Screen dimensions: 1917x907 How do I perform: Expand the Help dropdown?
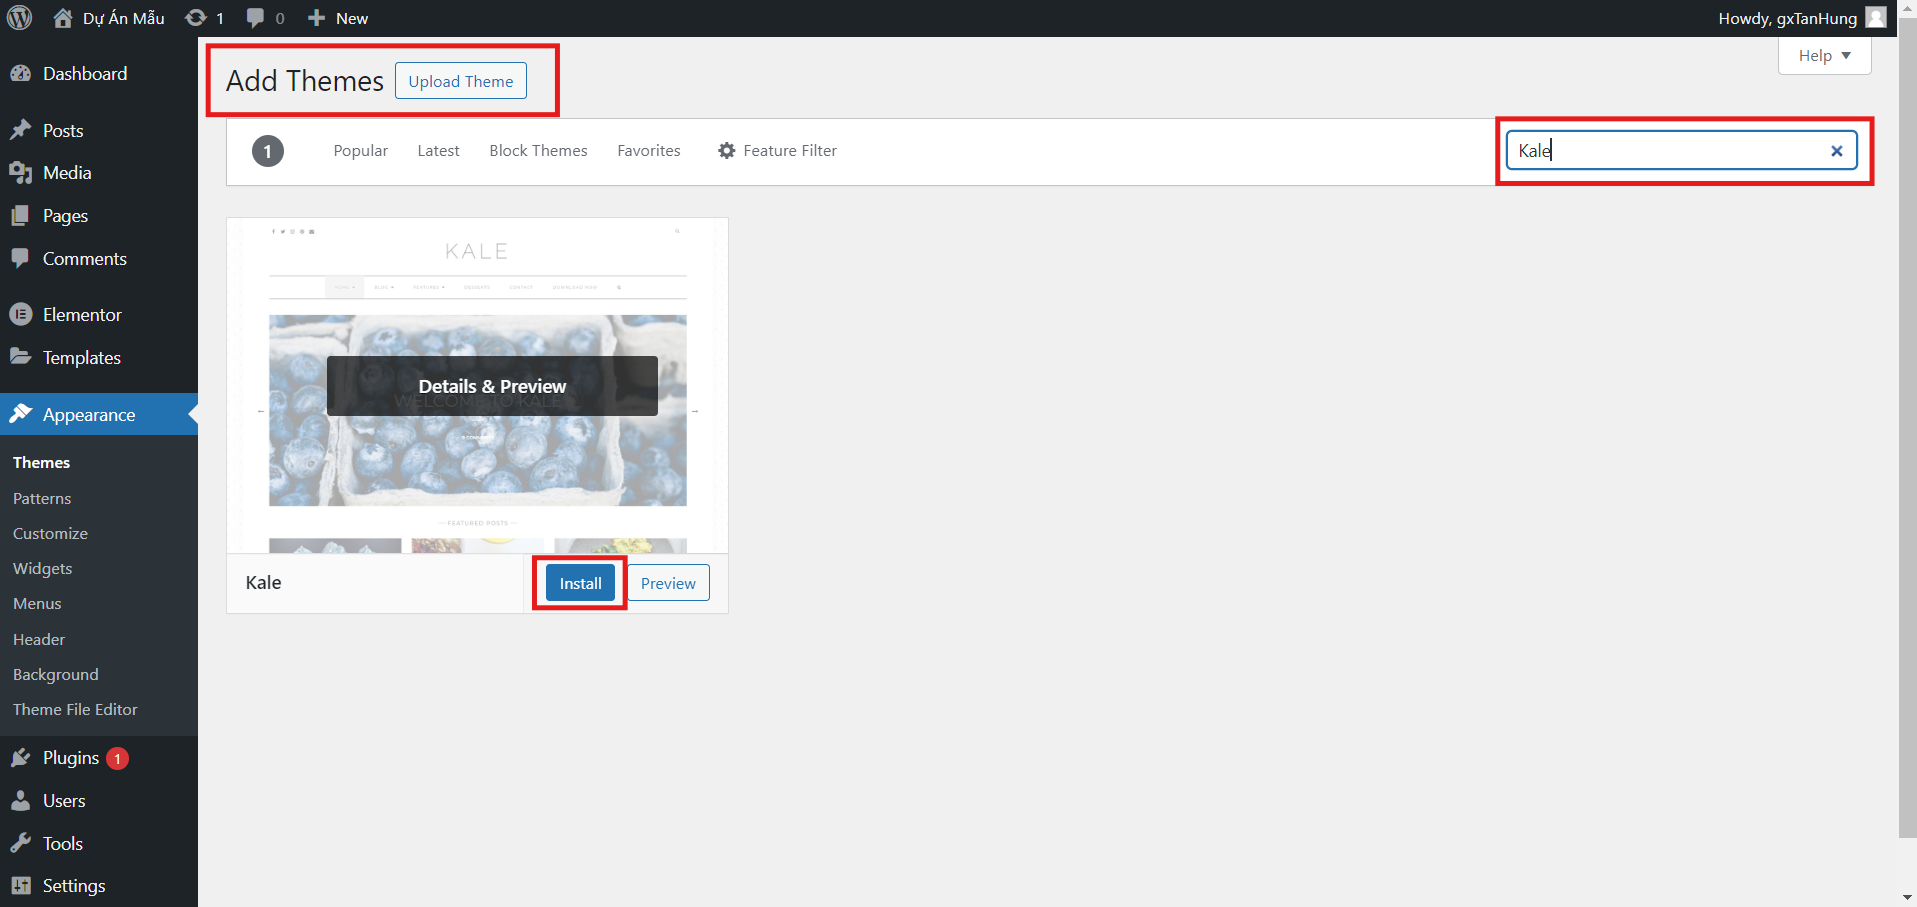[1824, 56]
